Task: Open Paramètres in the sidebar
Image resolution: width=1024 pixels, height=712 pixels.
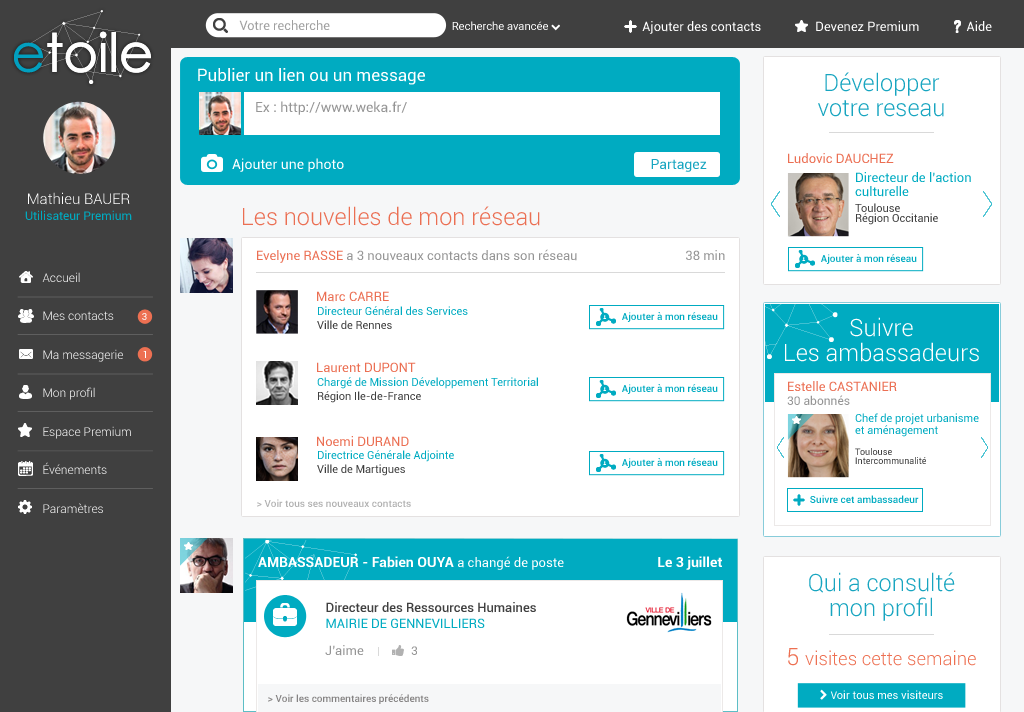Action: click(72, 509)
